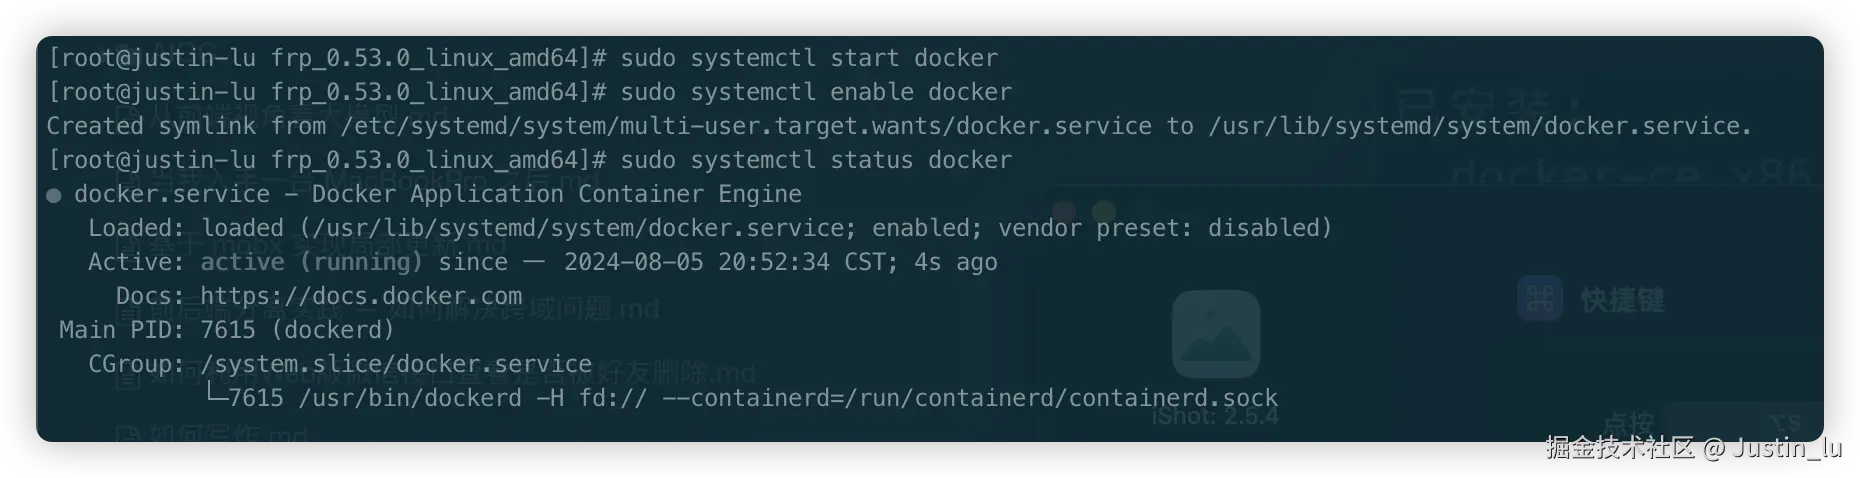Click the 快捷键 shortcut label
Screen dimensions: 1860x478
coord(1622,300)
